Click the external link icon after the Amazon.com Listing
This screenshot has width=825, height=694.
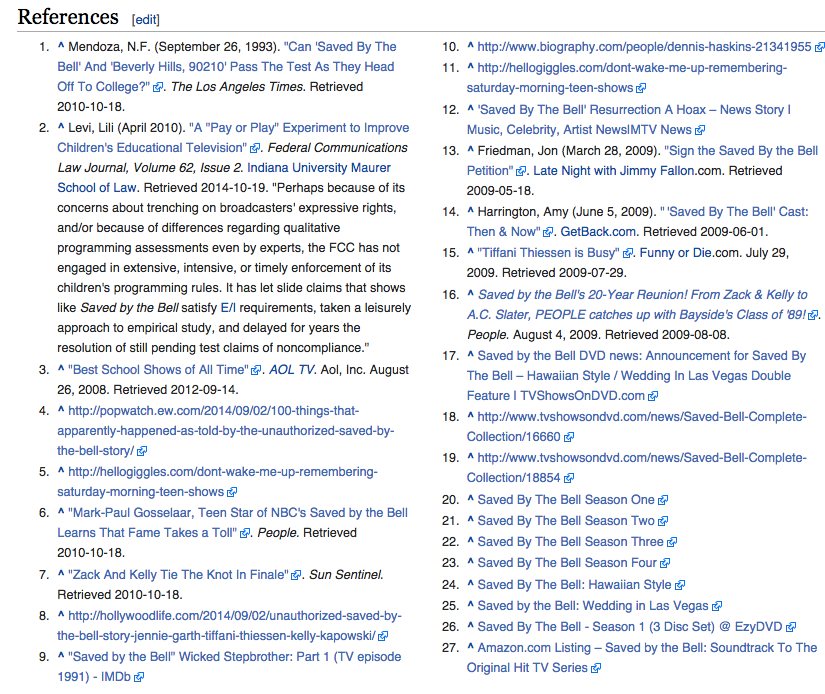[596, 667]
